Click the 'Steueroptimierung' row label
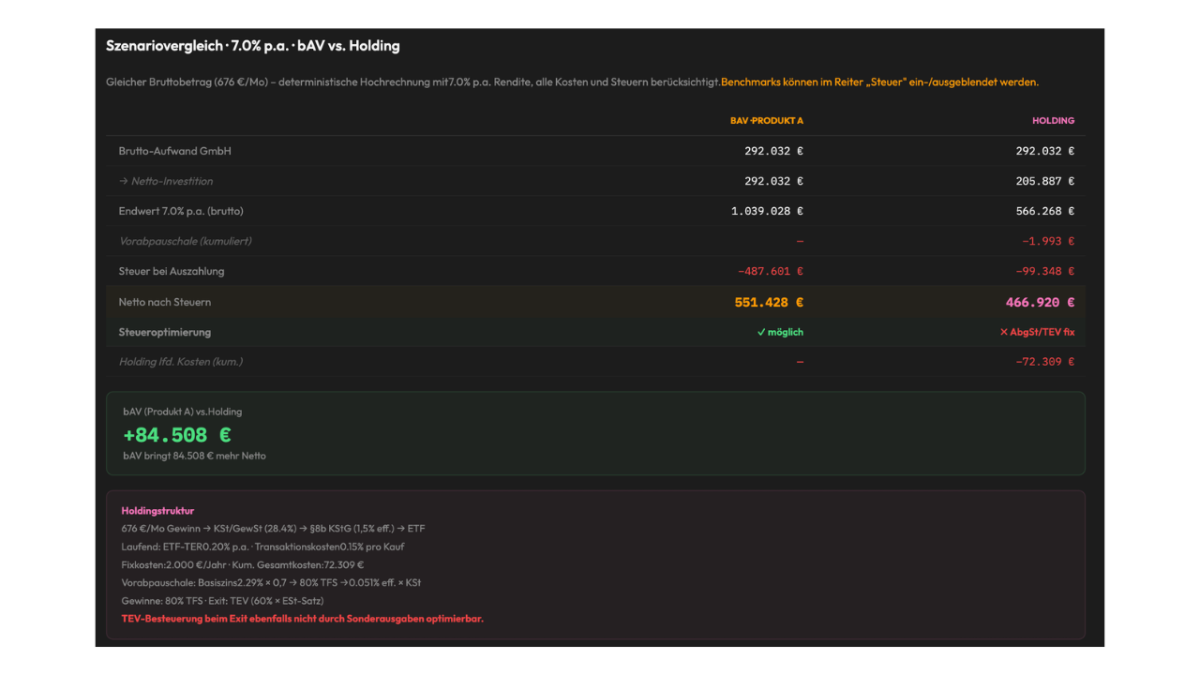Viewport: 1200px width, 675px height. pos(164,332)
